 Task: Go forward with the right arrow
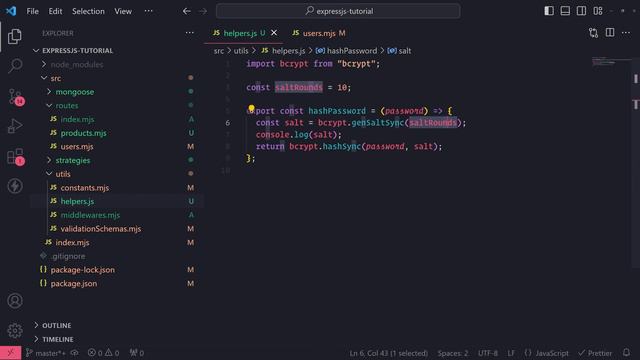coord(203,11)
